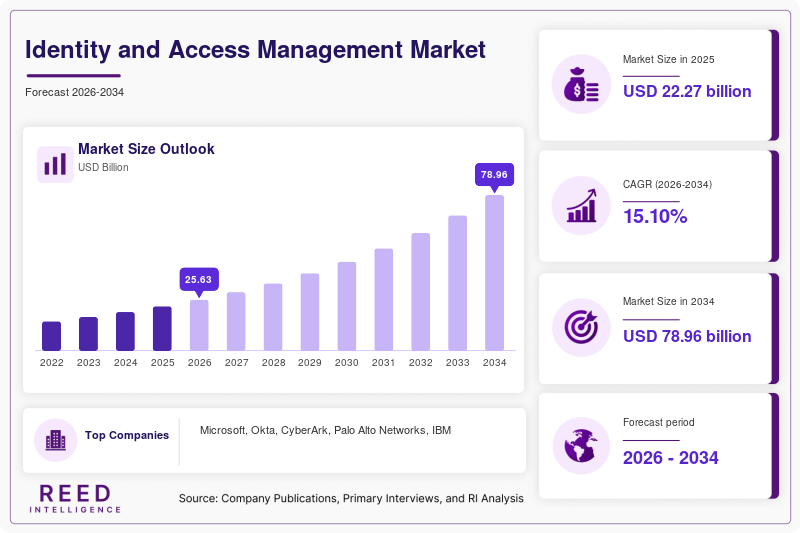Viewport: 800px width, 533px height.
Task: Click the Forecast period label
Action: 659,422
